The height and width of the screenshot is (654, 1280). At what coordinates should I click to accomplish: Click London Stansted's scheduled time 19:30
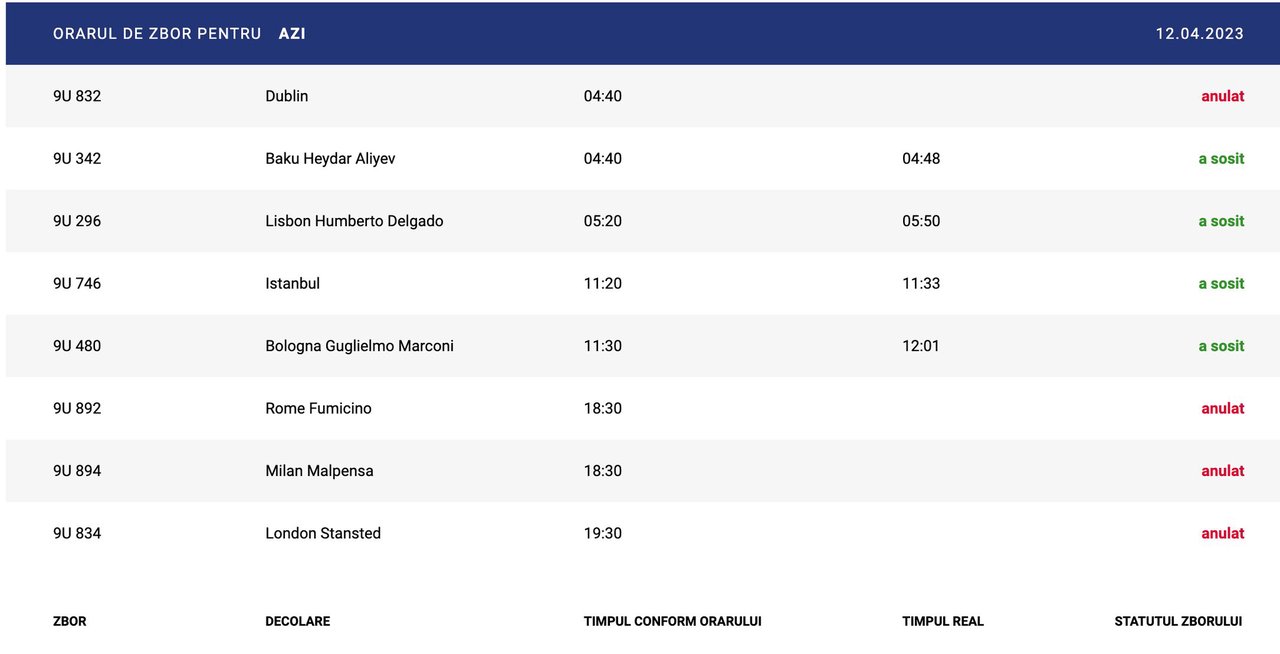click(603, 533)
